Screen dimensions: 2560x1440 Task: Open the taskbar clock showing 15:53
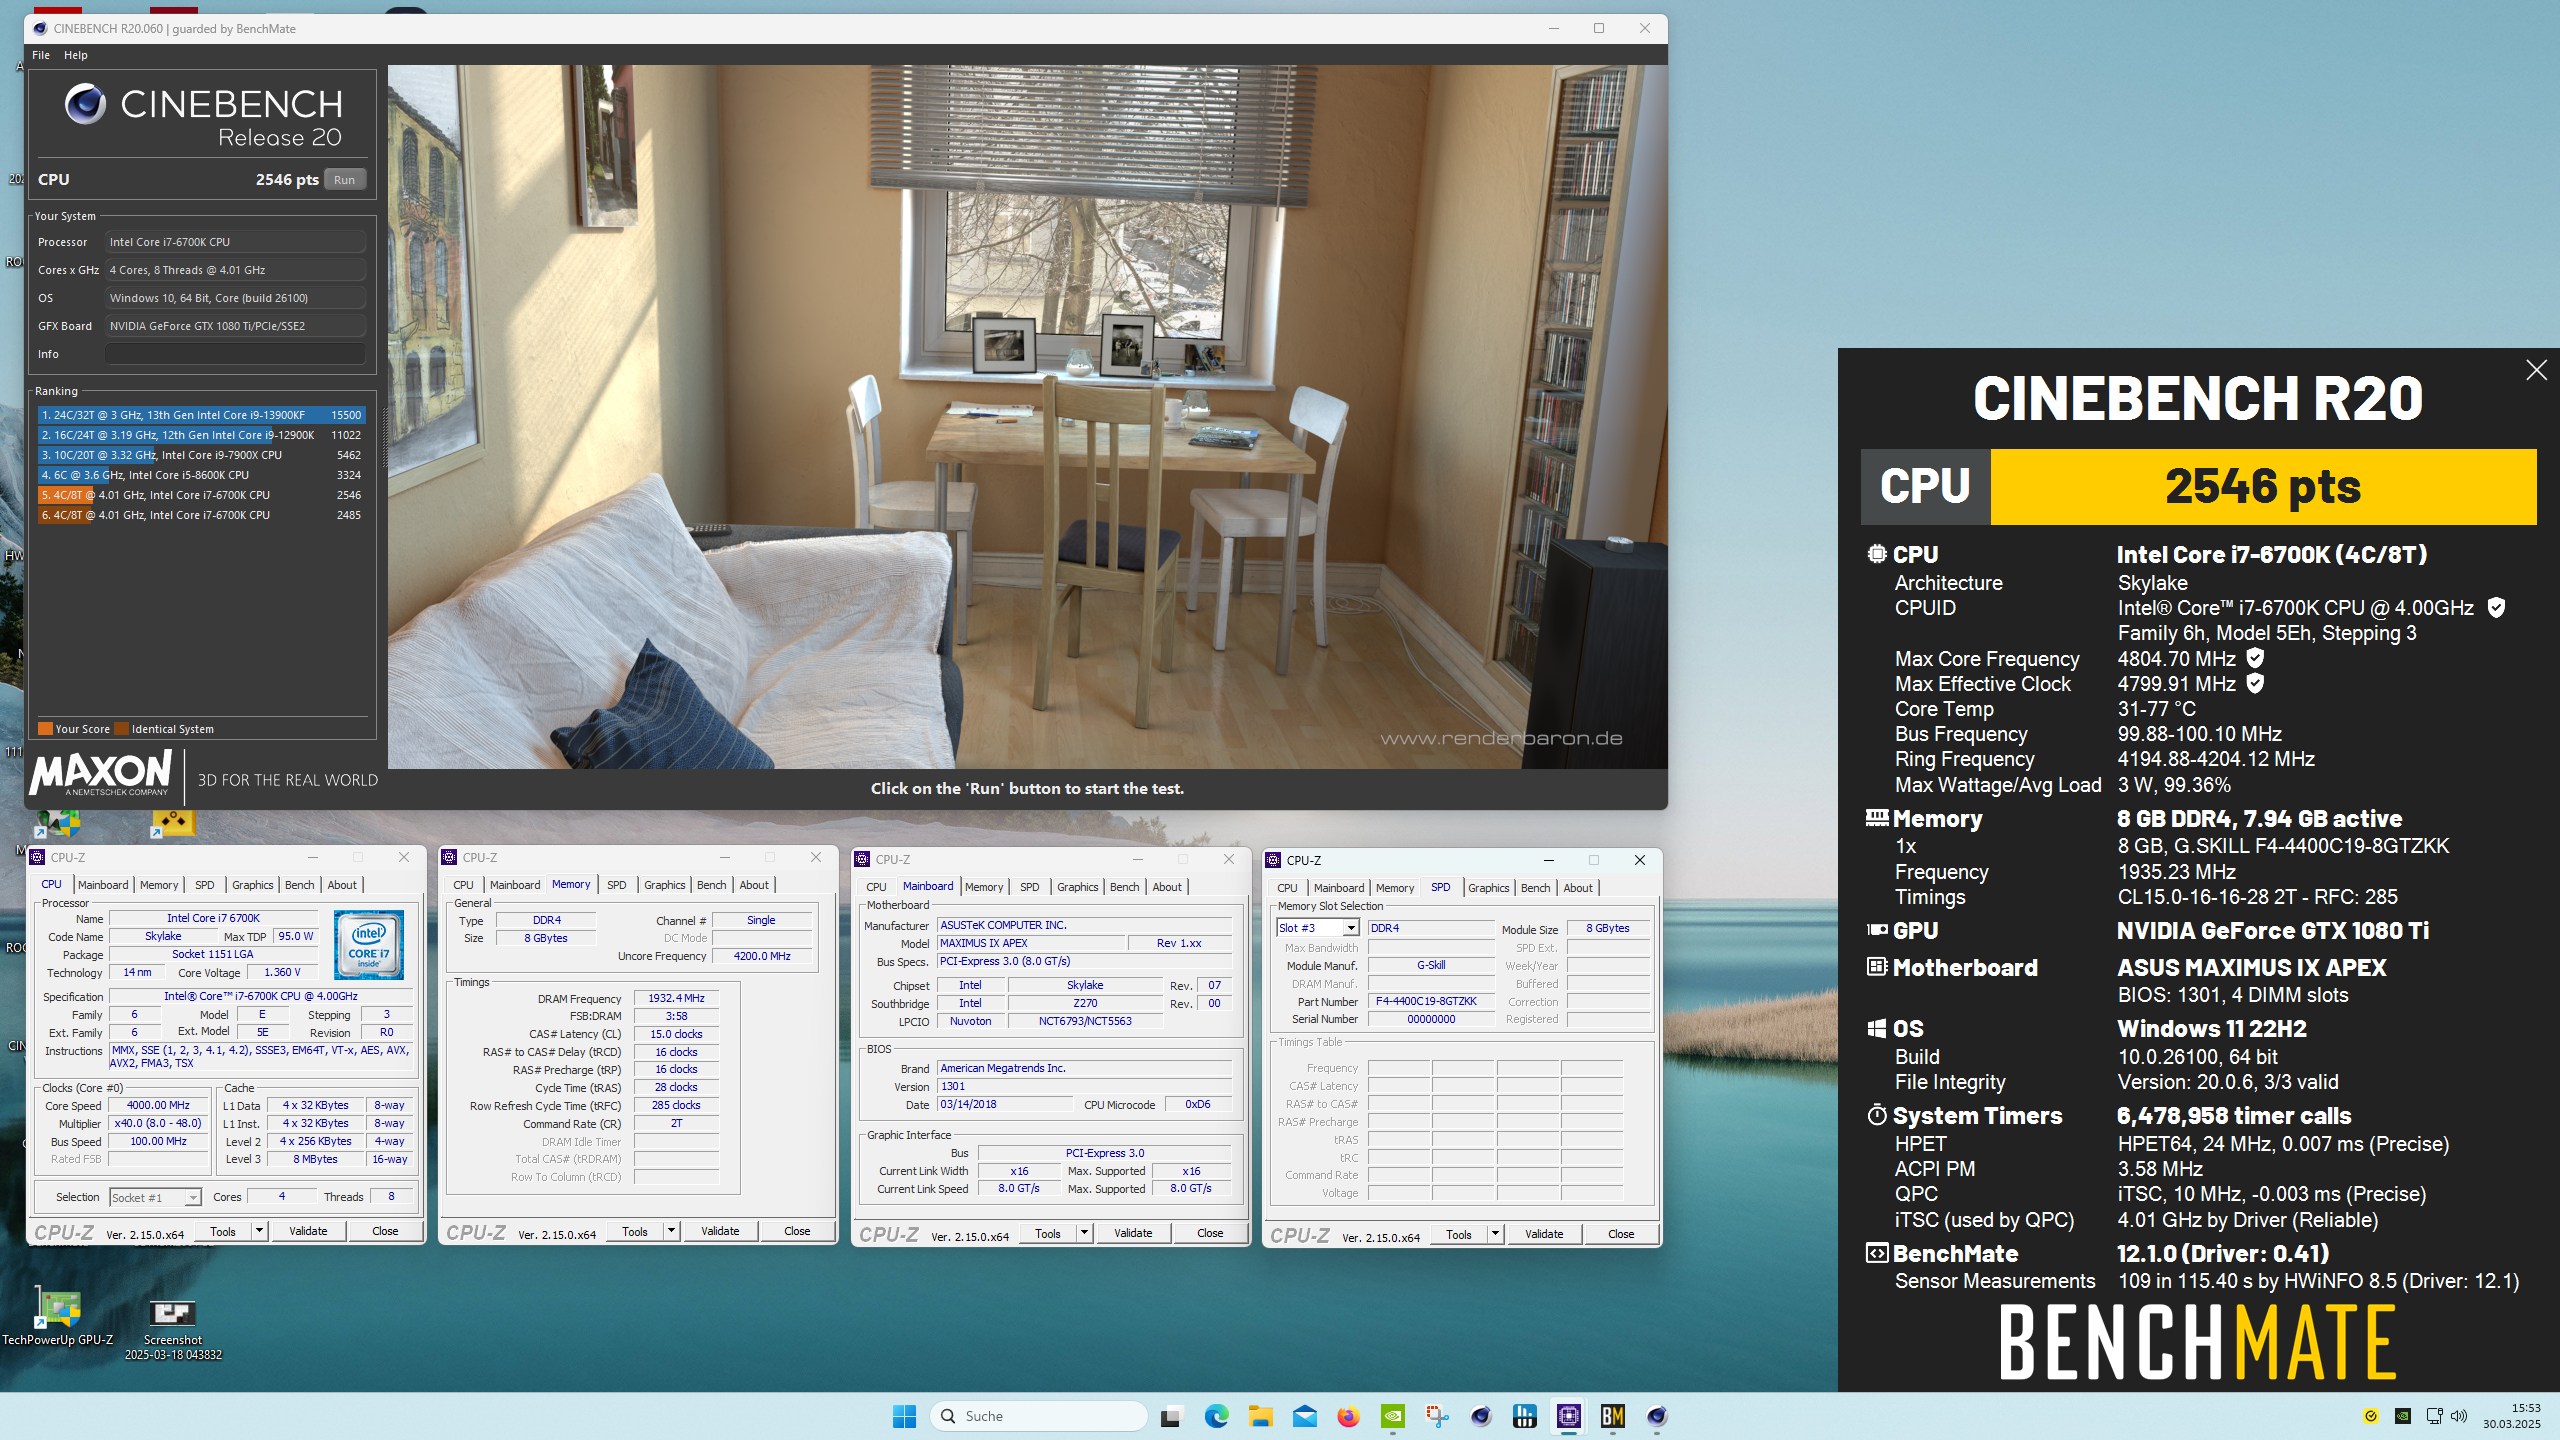point(2511,1416)
